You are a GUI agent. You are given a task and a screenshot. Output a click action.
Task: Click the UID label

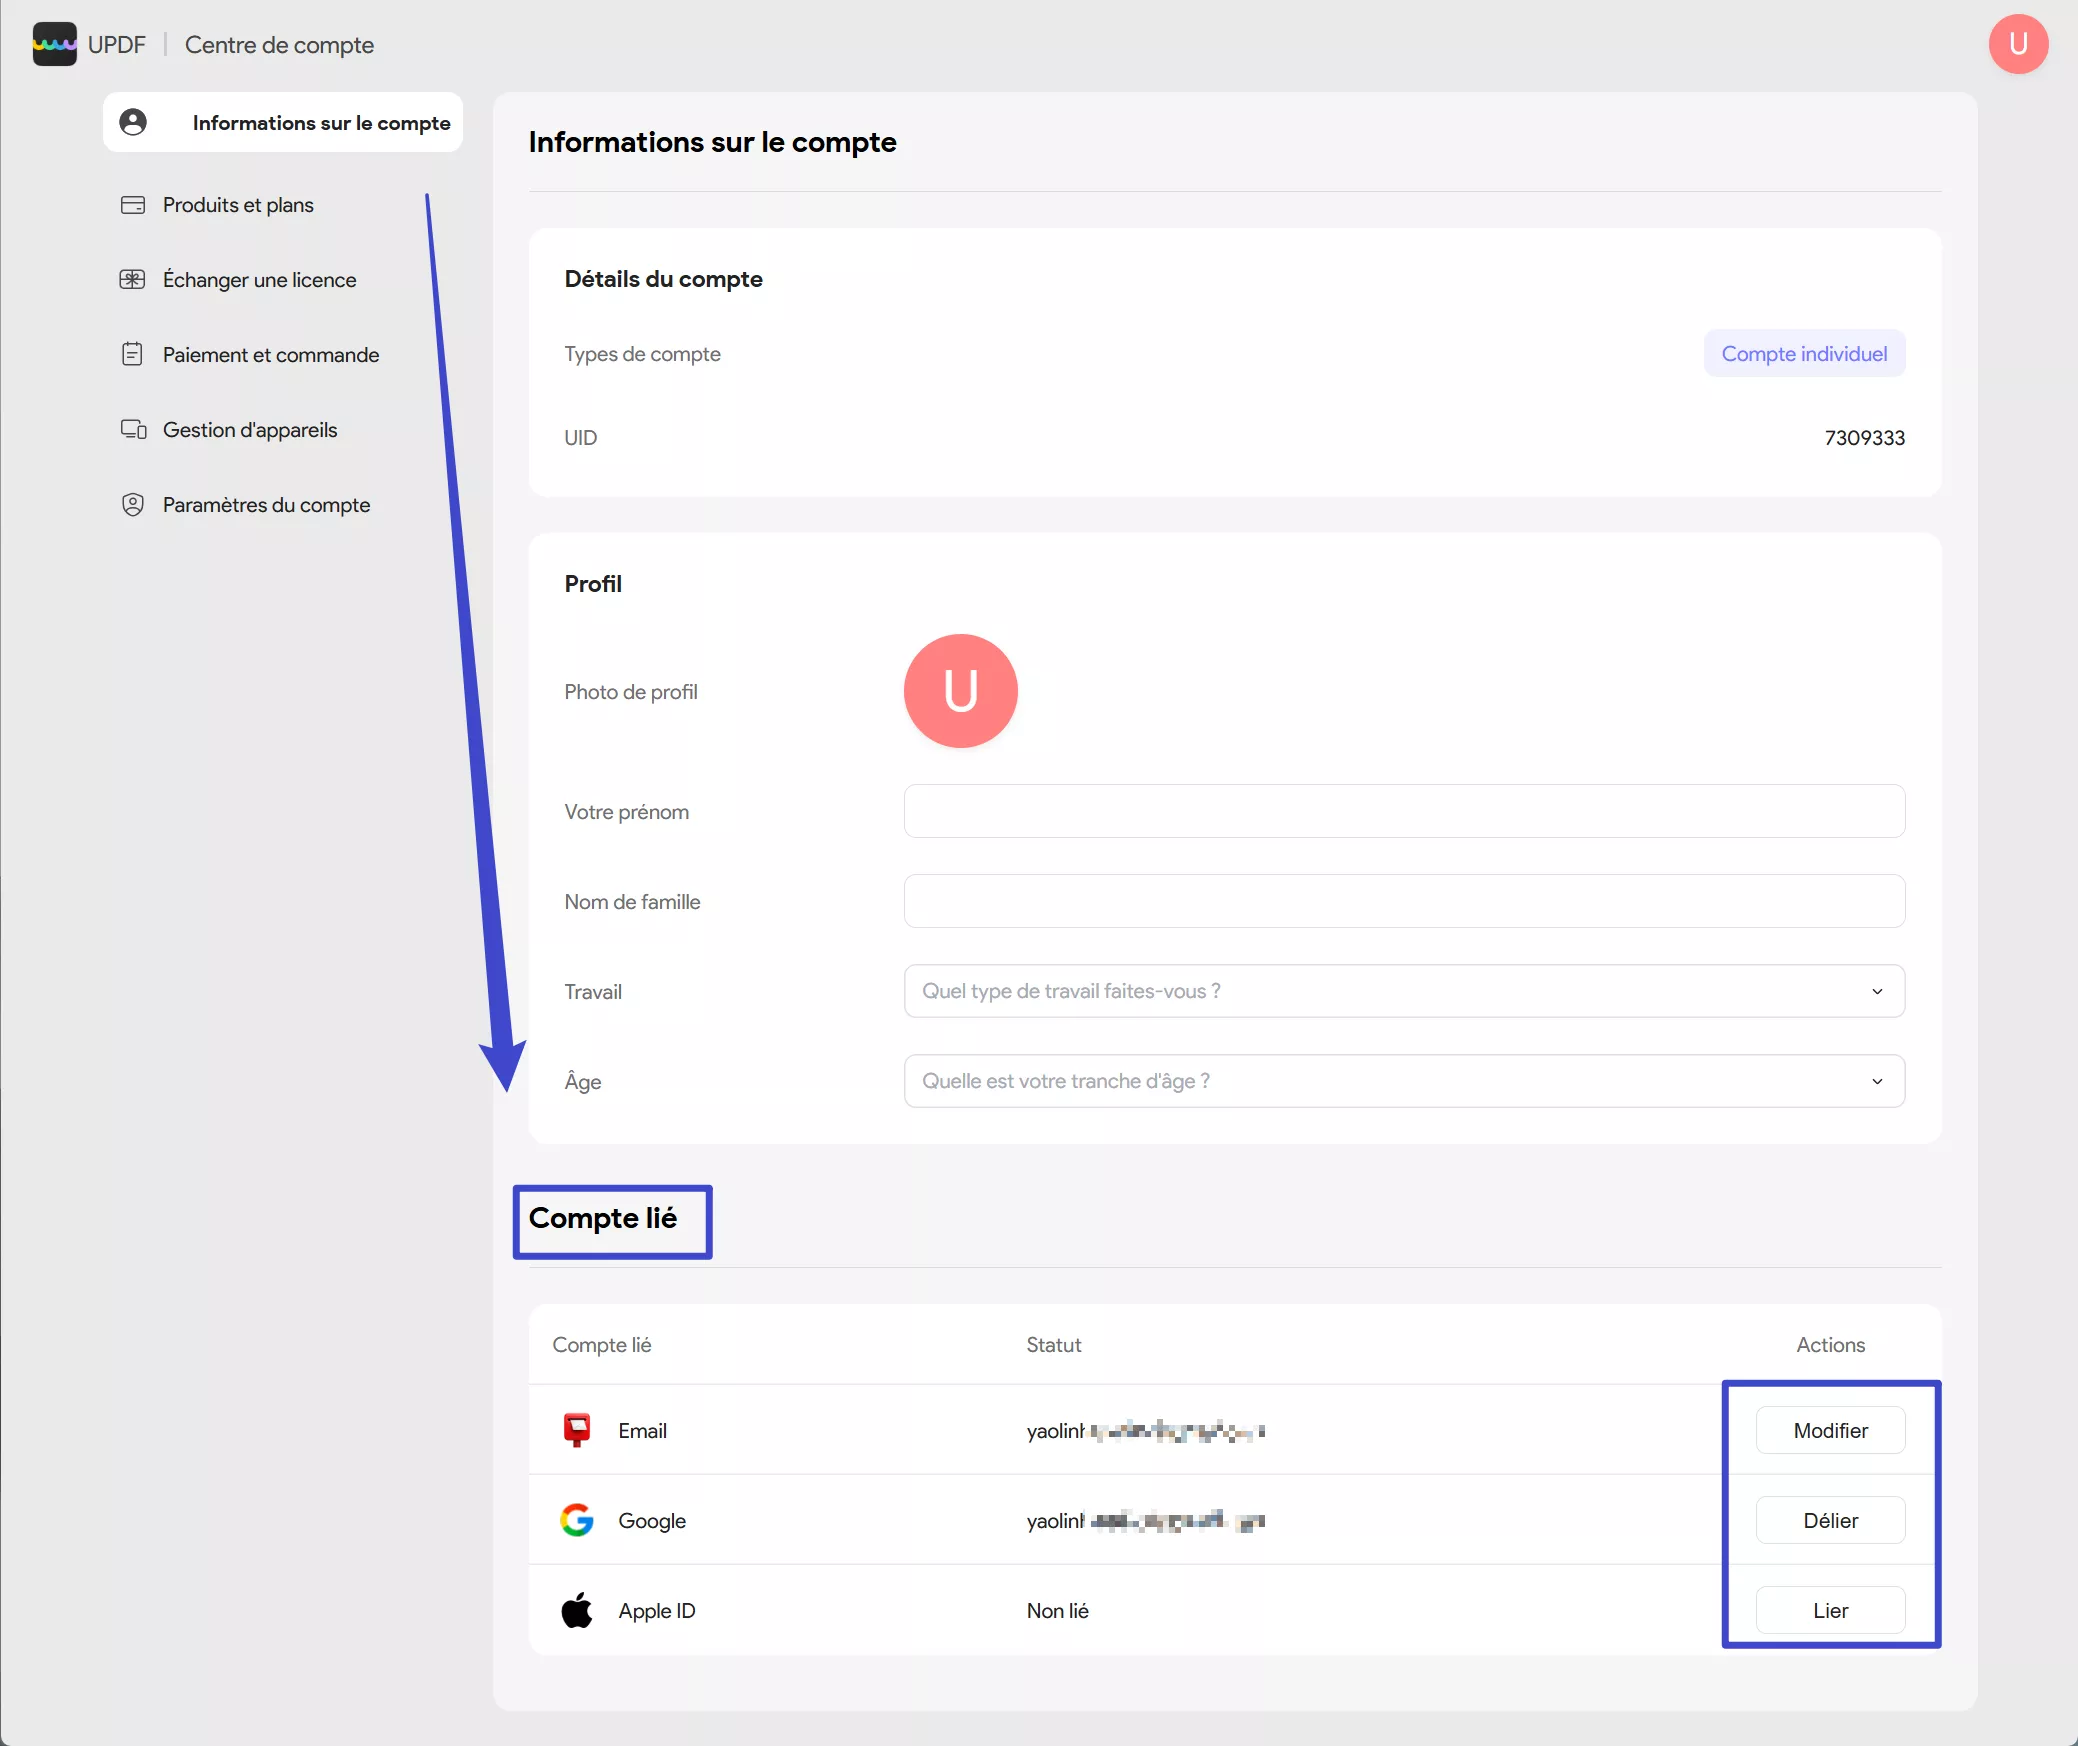click(580, 438)
